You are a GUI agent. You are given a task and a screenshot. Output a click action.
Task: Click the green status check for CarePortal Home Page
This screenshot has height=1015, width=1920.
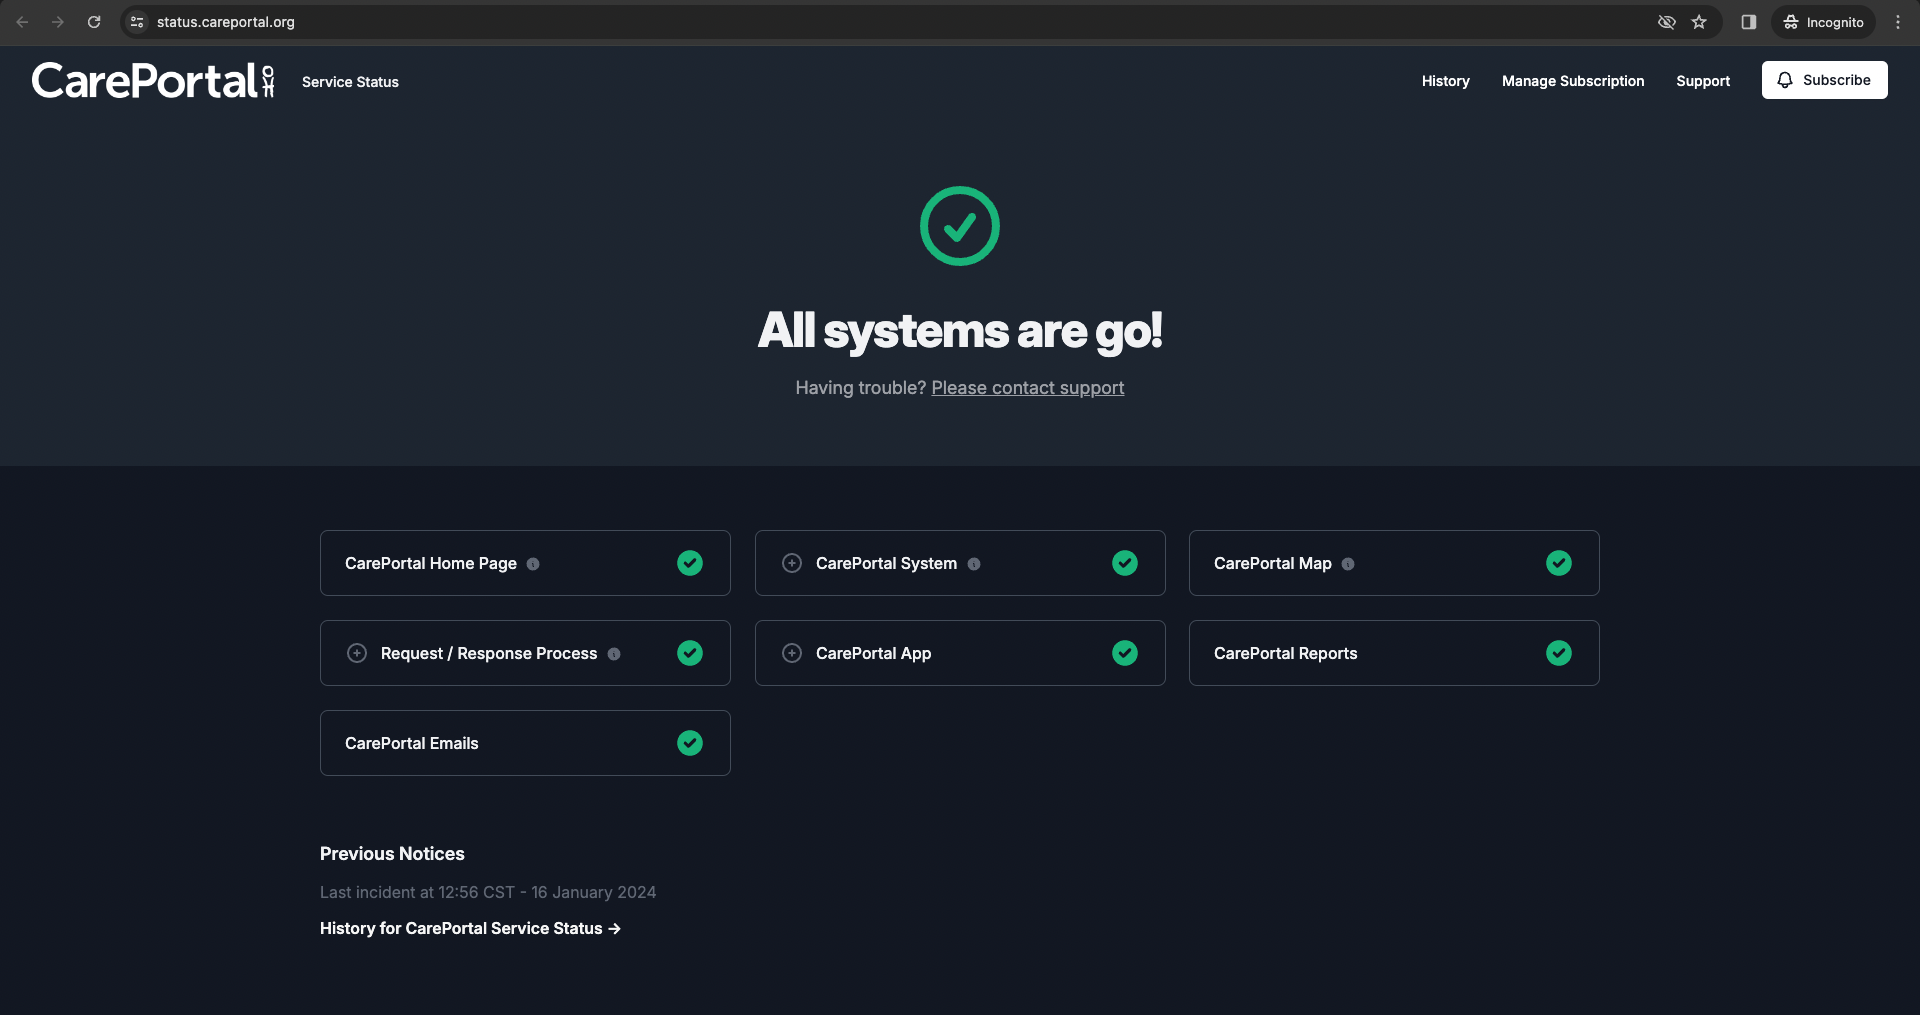(x=690, y=563)
